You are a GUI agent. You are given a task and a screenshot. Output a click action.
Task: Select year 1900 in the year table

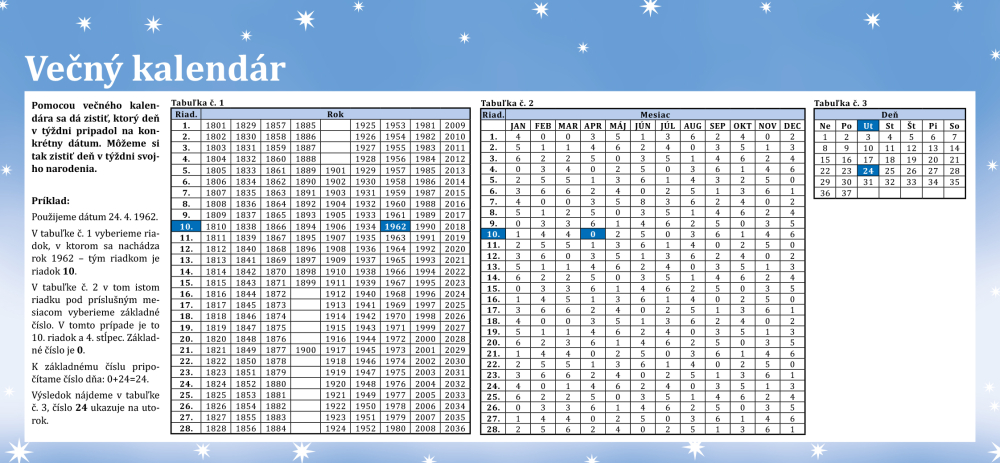pos(305,350)
